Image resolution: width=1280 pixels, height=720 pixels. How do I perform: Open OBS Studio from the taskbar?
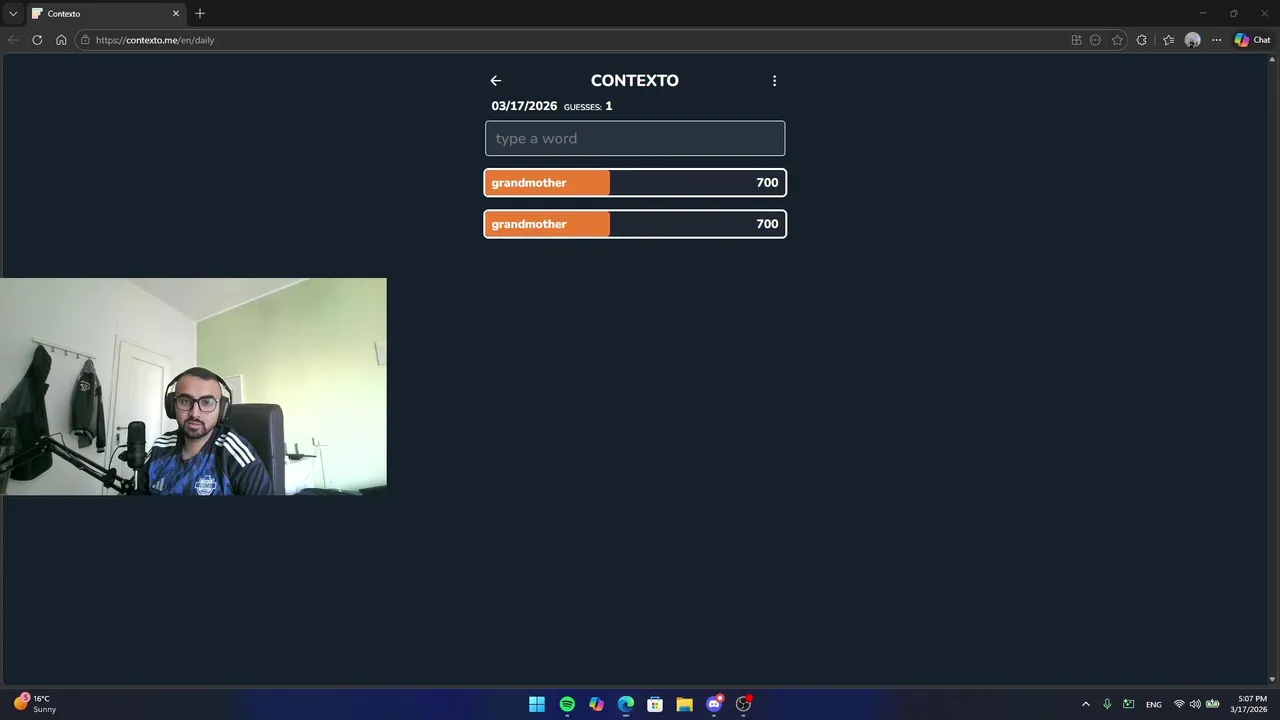pyautogui.click(x=743, y=704)
